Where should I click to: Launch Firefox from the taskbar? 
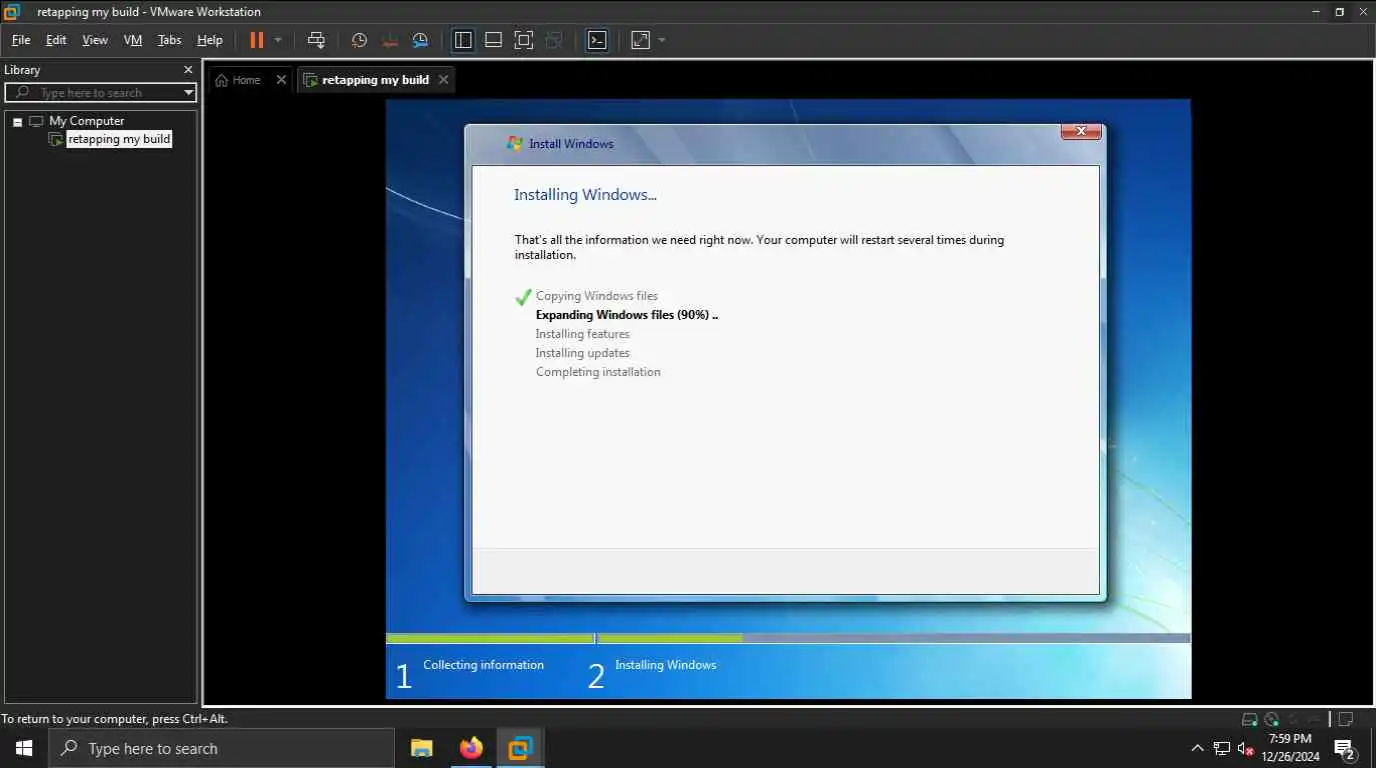pyautogui.click(x=471, y=748)
